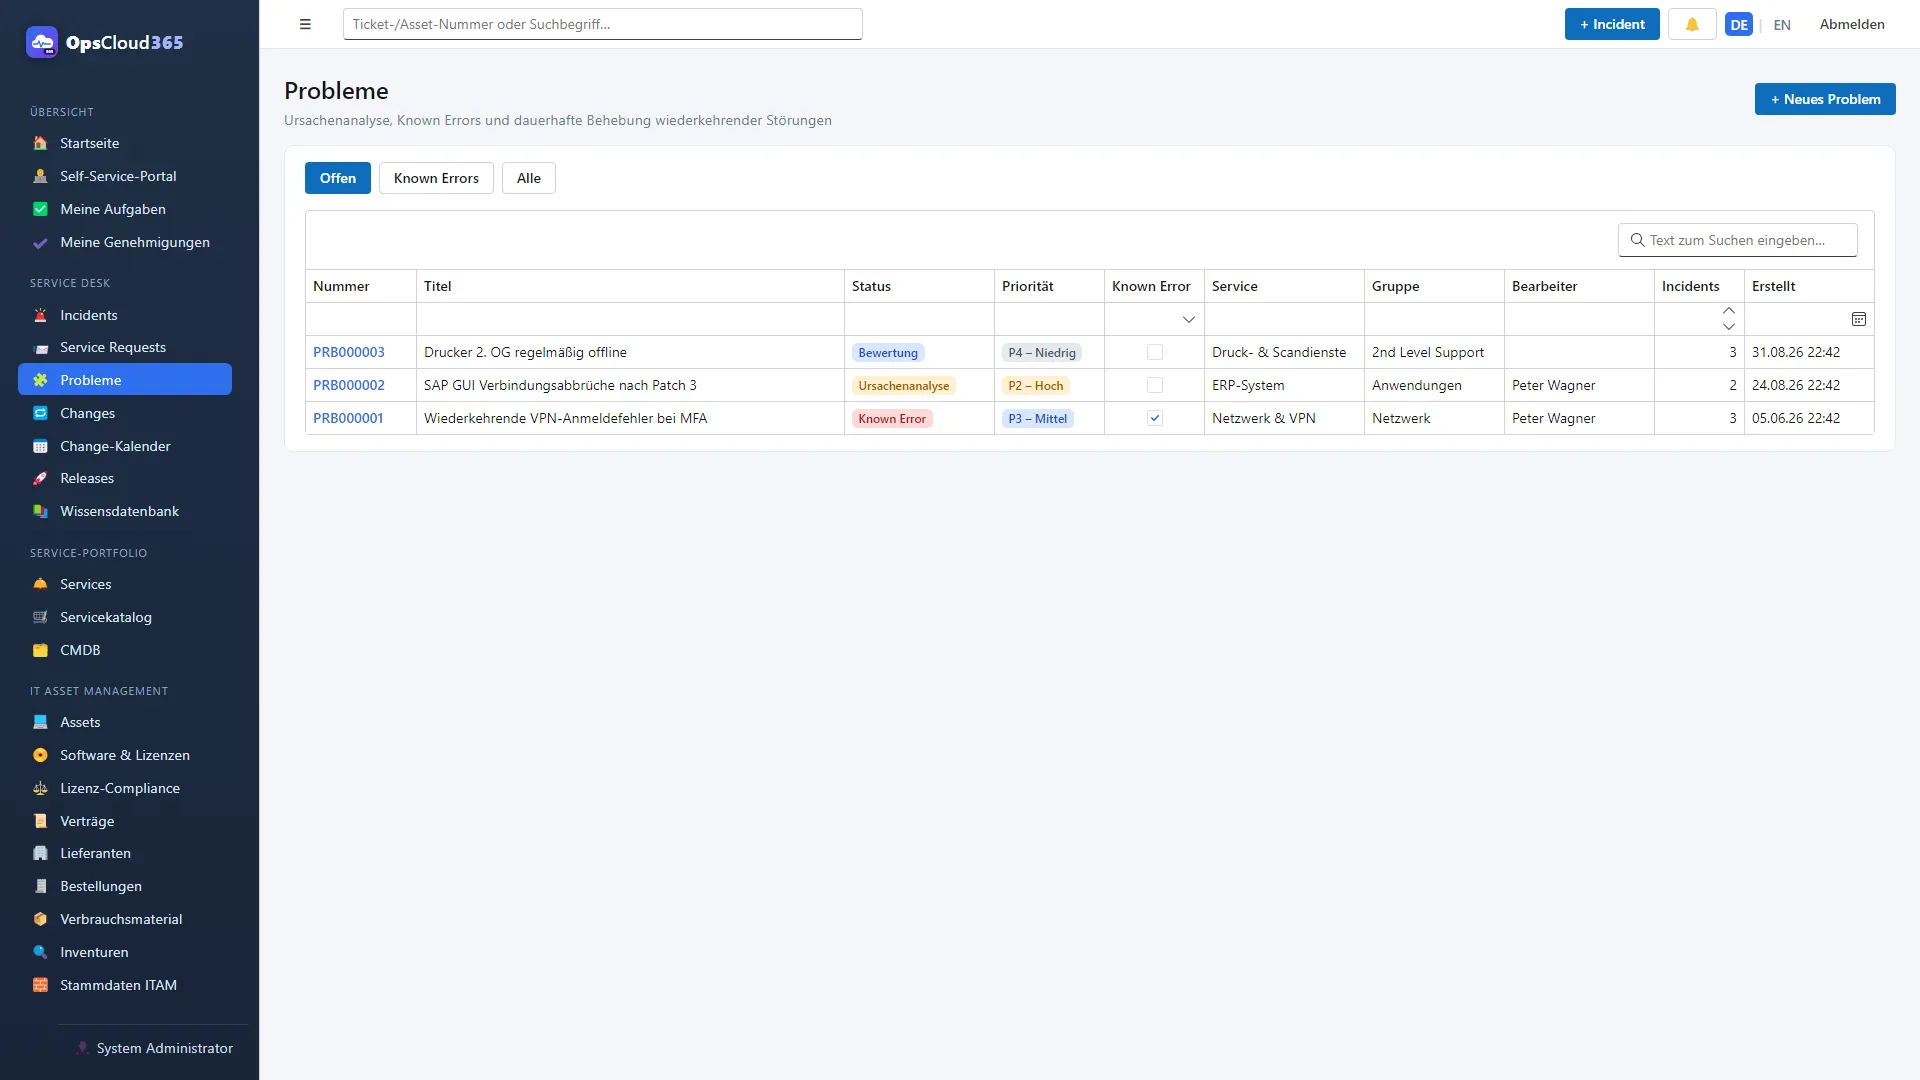
Task: Open Startseite house icon in sidebar
Action: pyautogui.click(x=40, y=143)
